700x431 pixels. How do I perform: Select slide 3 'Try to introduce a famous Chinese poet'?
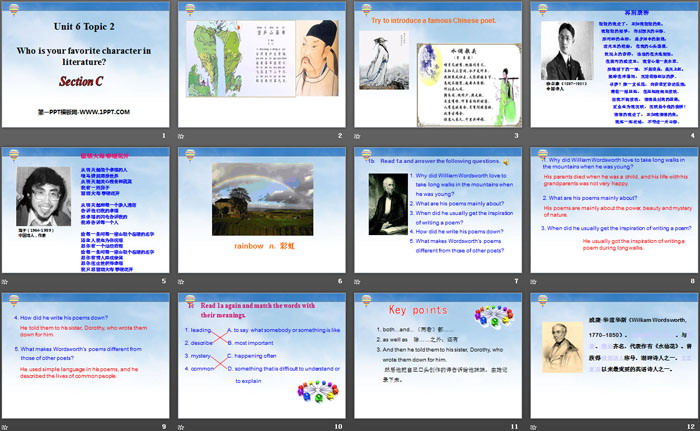(x=438, y=64)
